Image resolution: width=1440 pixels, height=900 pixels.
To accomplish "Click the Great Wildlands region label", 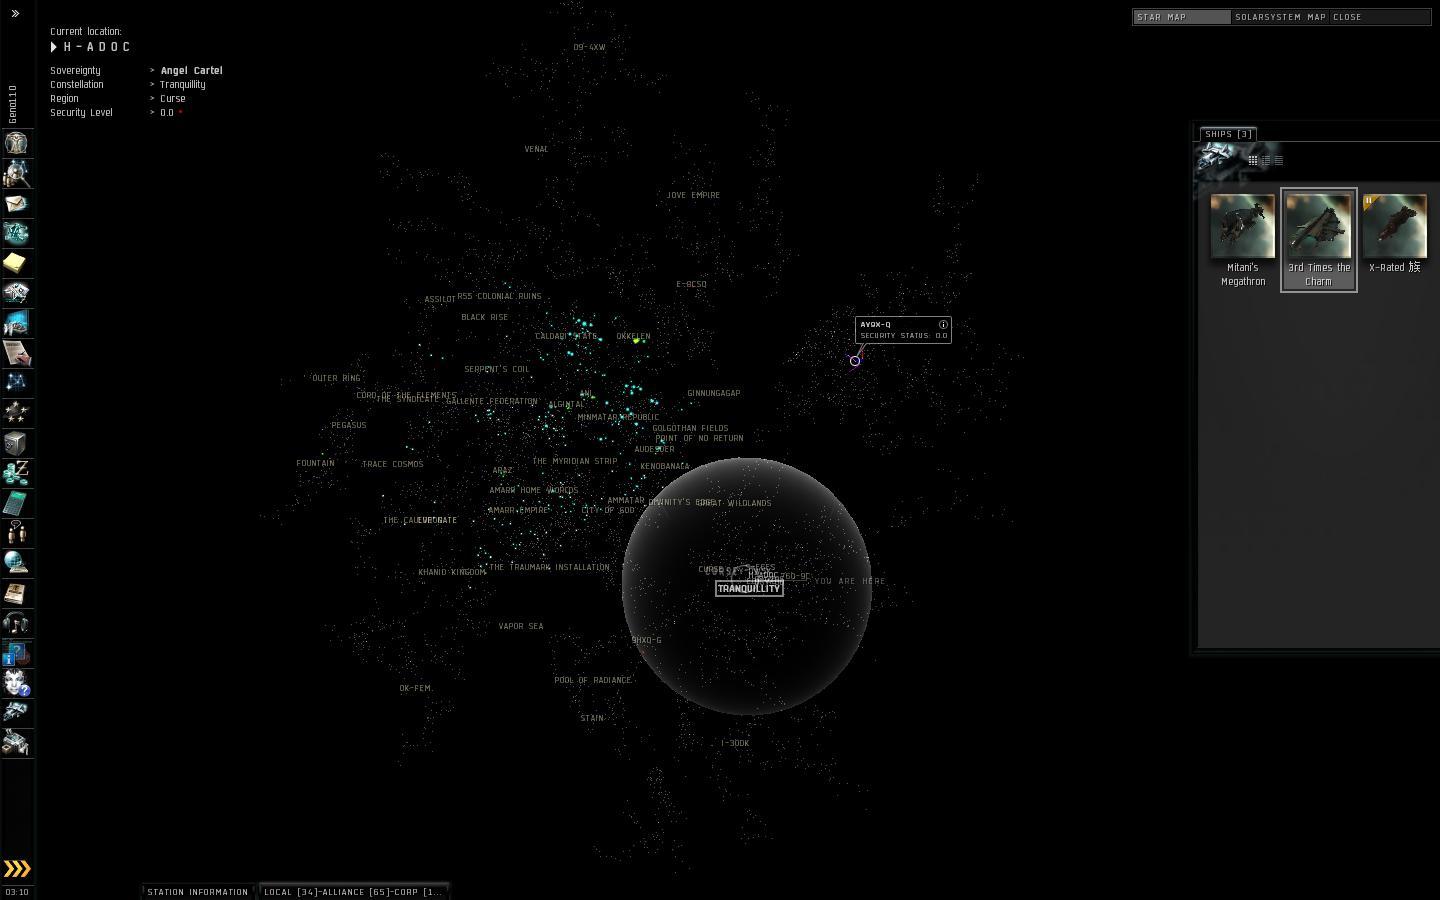I will (735, 503).
